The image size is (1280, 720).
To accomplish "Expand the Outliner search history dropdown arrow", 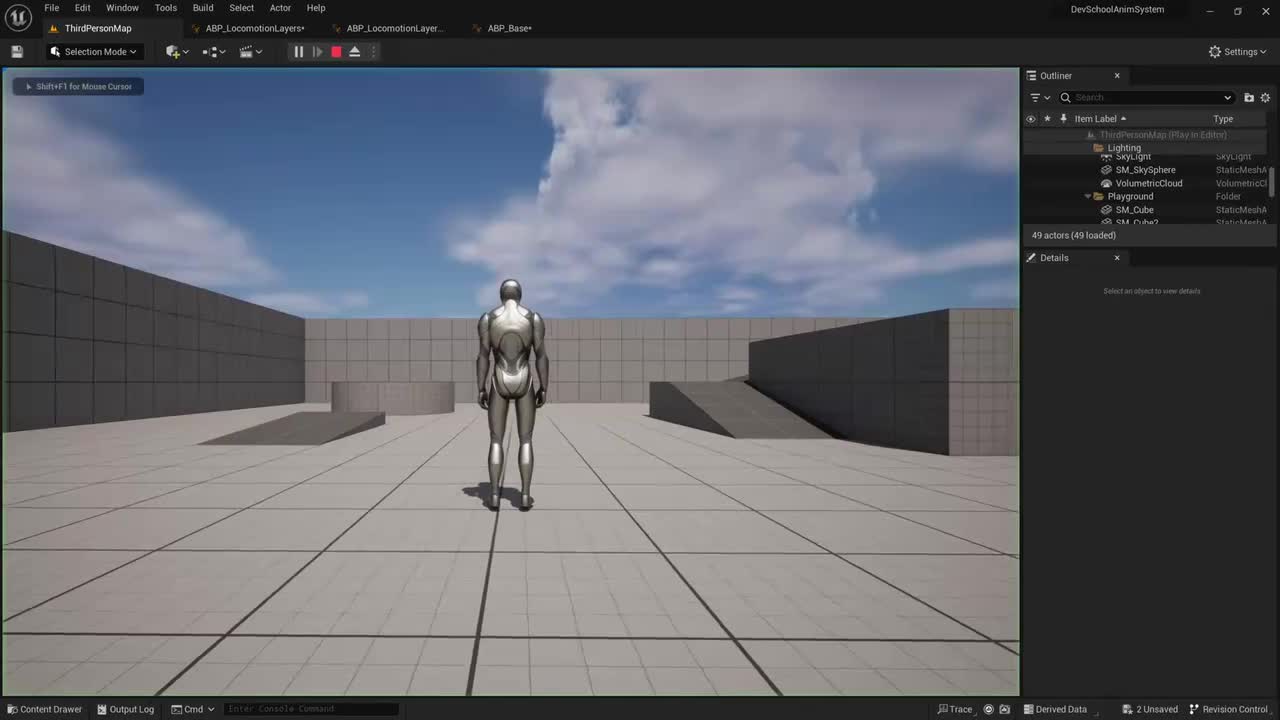I will pyautogui.click(x=1228, y=98).
